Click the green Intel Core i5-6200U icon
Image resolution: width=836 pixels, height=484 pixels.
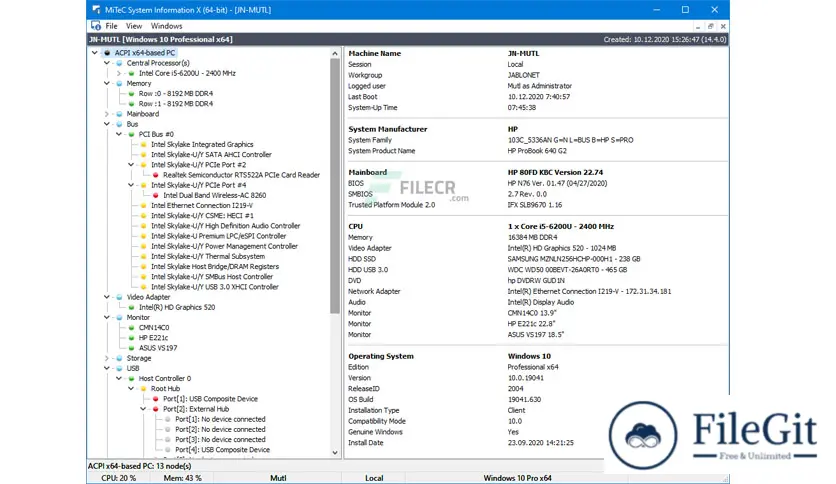point(132,73)
